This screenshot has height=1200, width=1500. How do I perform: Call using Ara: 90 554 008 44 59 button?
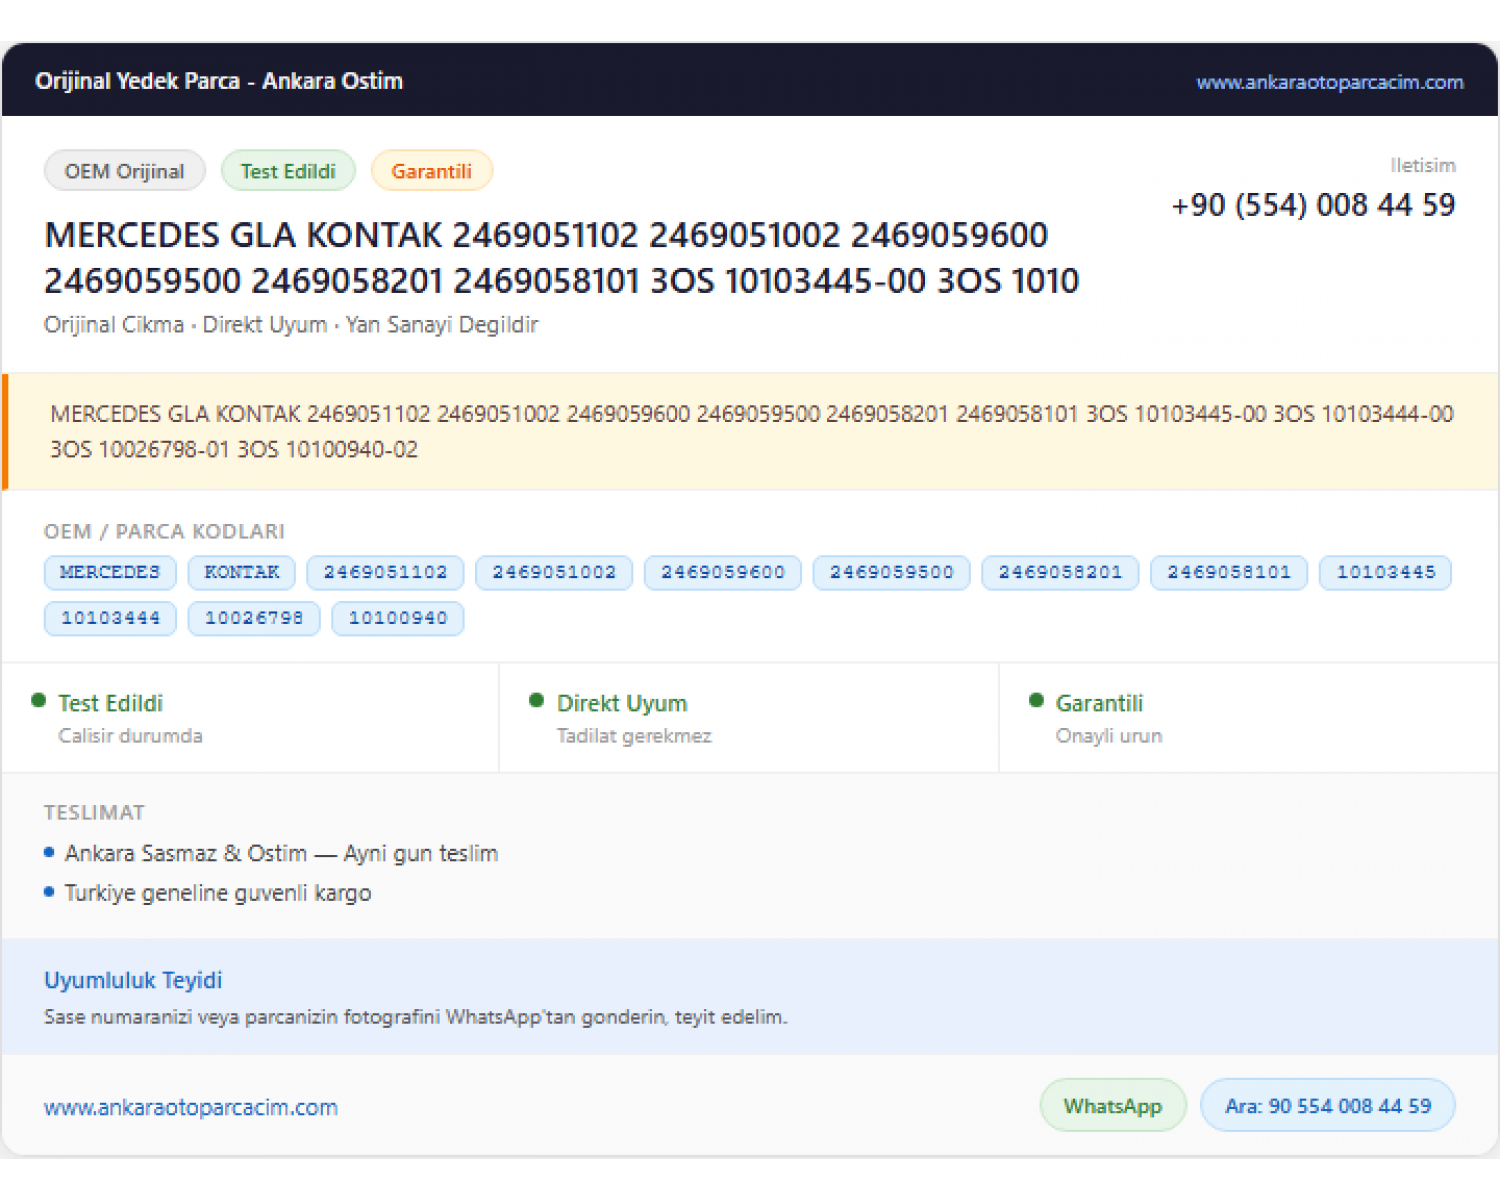1328,1106
